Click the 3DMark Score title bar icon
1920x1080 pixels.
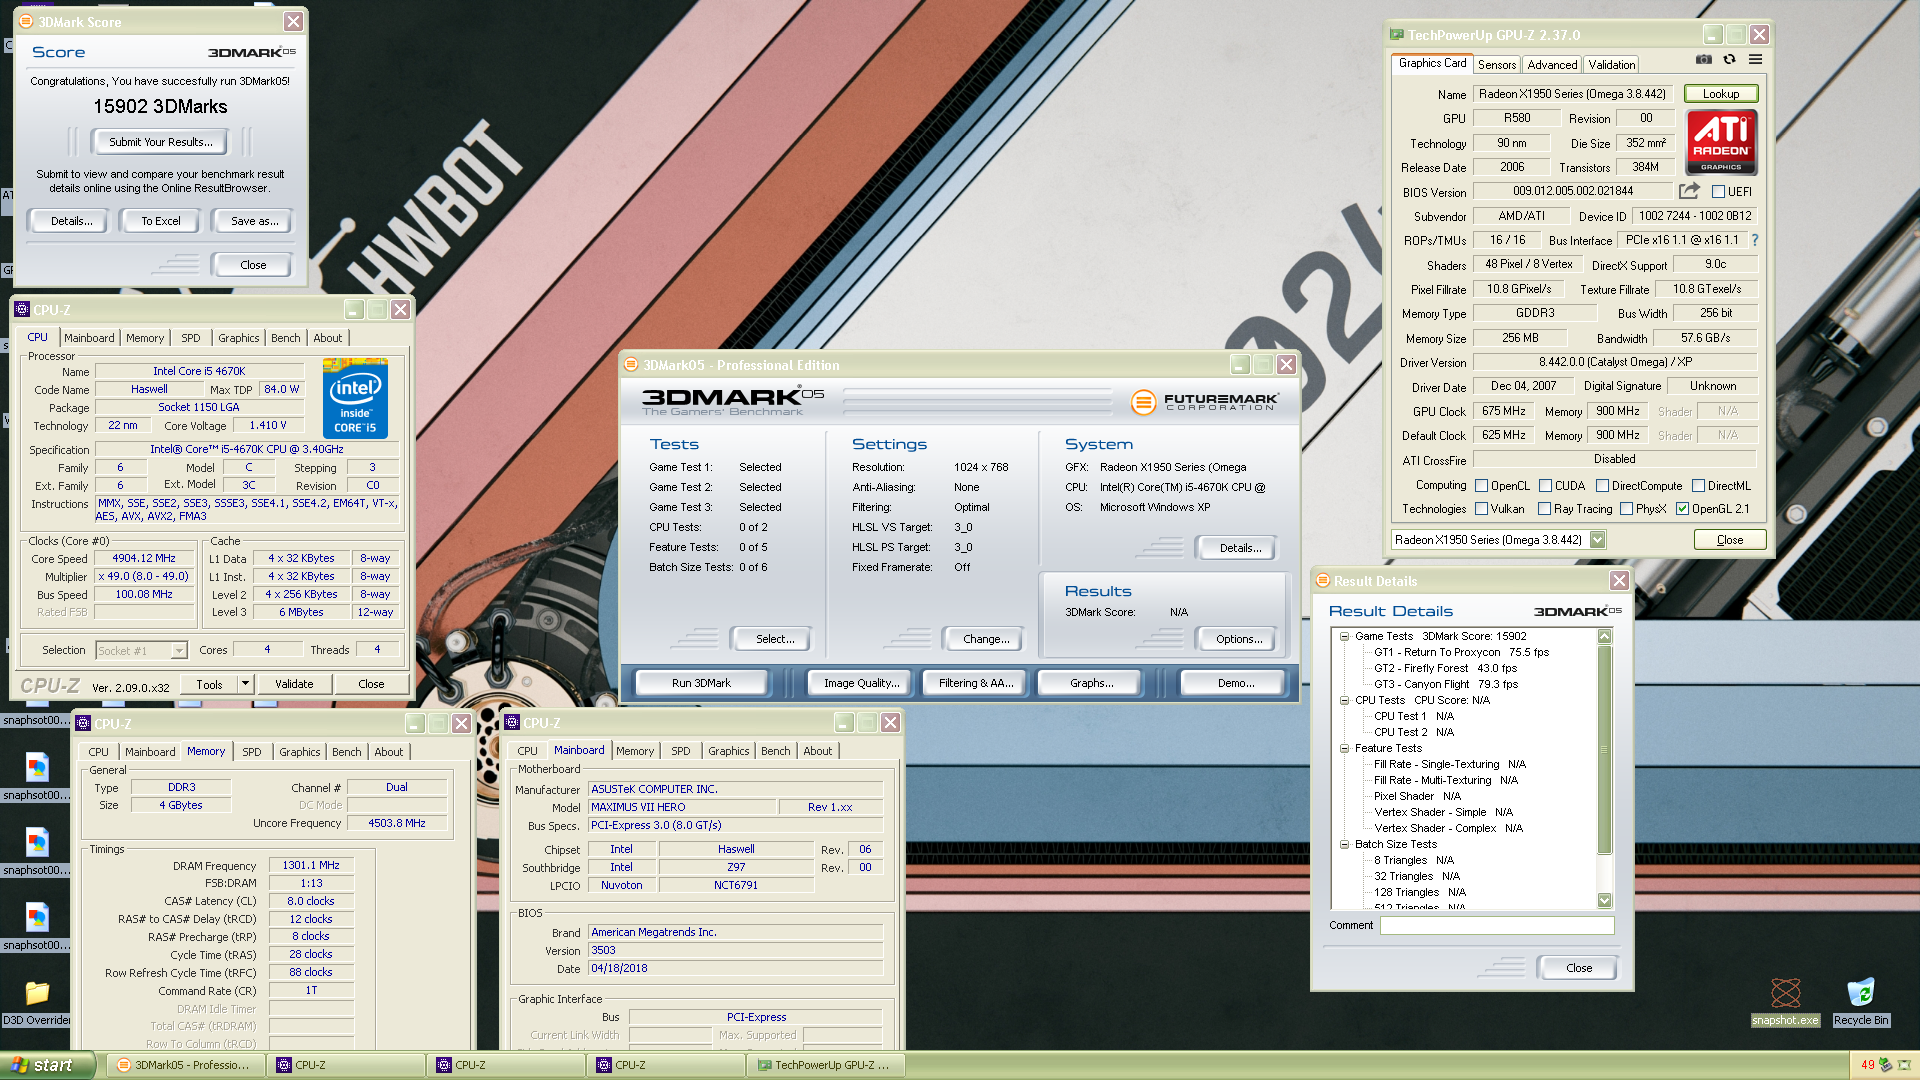27,21
